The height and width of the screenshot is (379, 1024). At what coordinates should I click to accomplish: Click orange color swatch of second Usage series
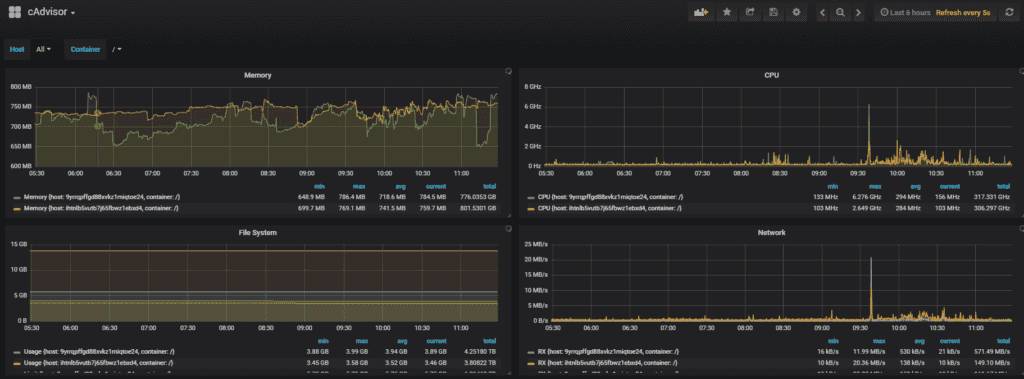[16, 363]
